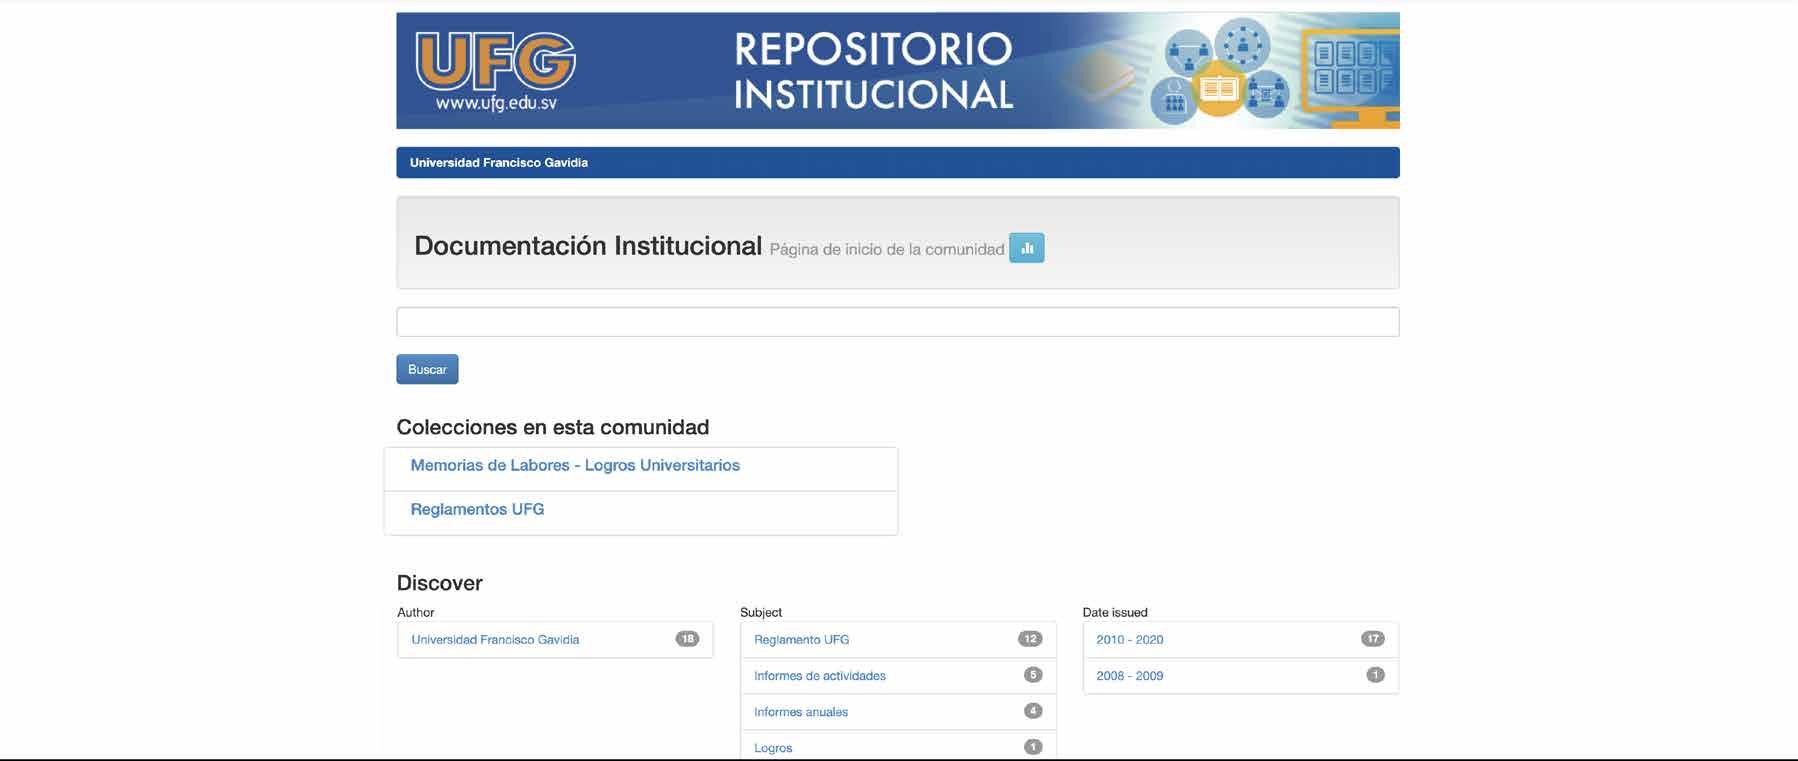Click the Author facet label
The image size is (1798, 761).
(x=415, y=612)
